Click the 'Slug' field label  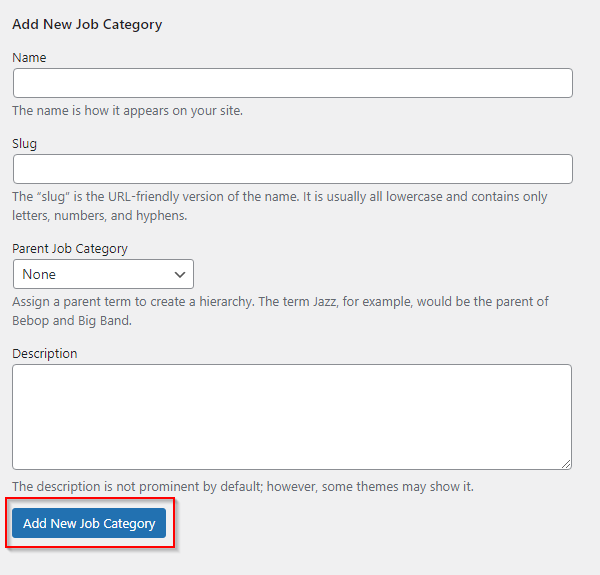[24, 144]
